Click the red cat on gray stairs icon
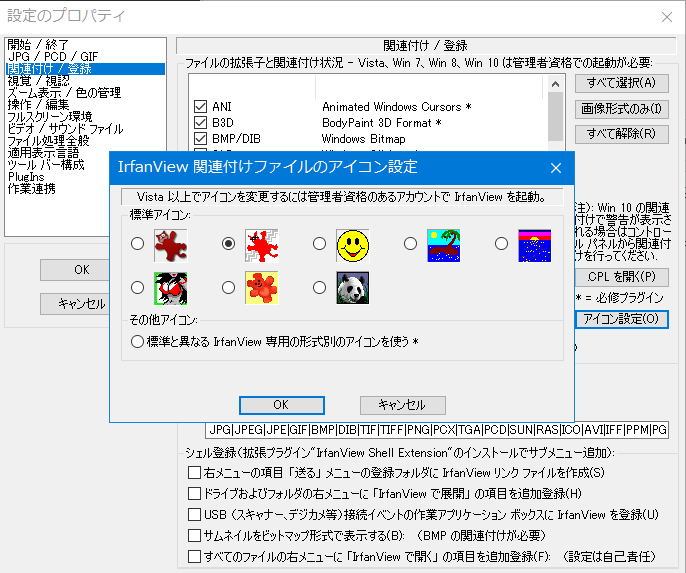Image resolution: width=686 pixels, height=573 pixels. 262,245
